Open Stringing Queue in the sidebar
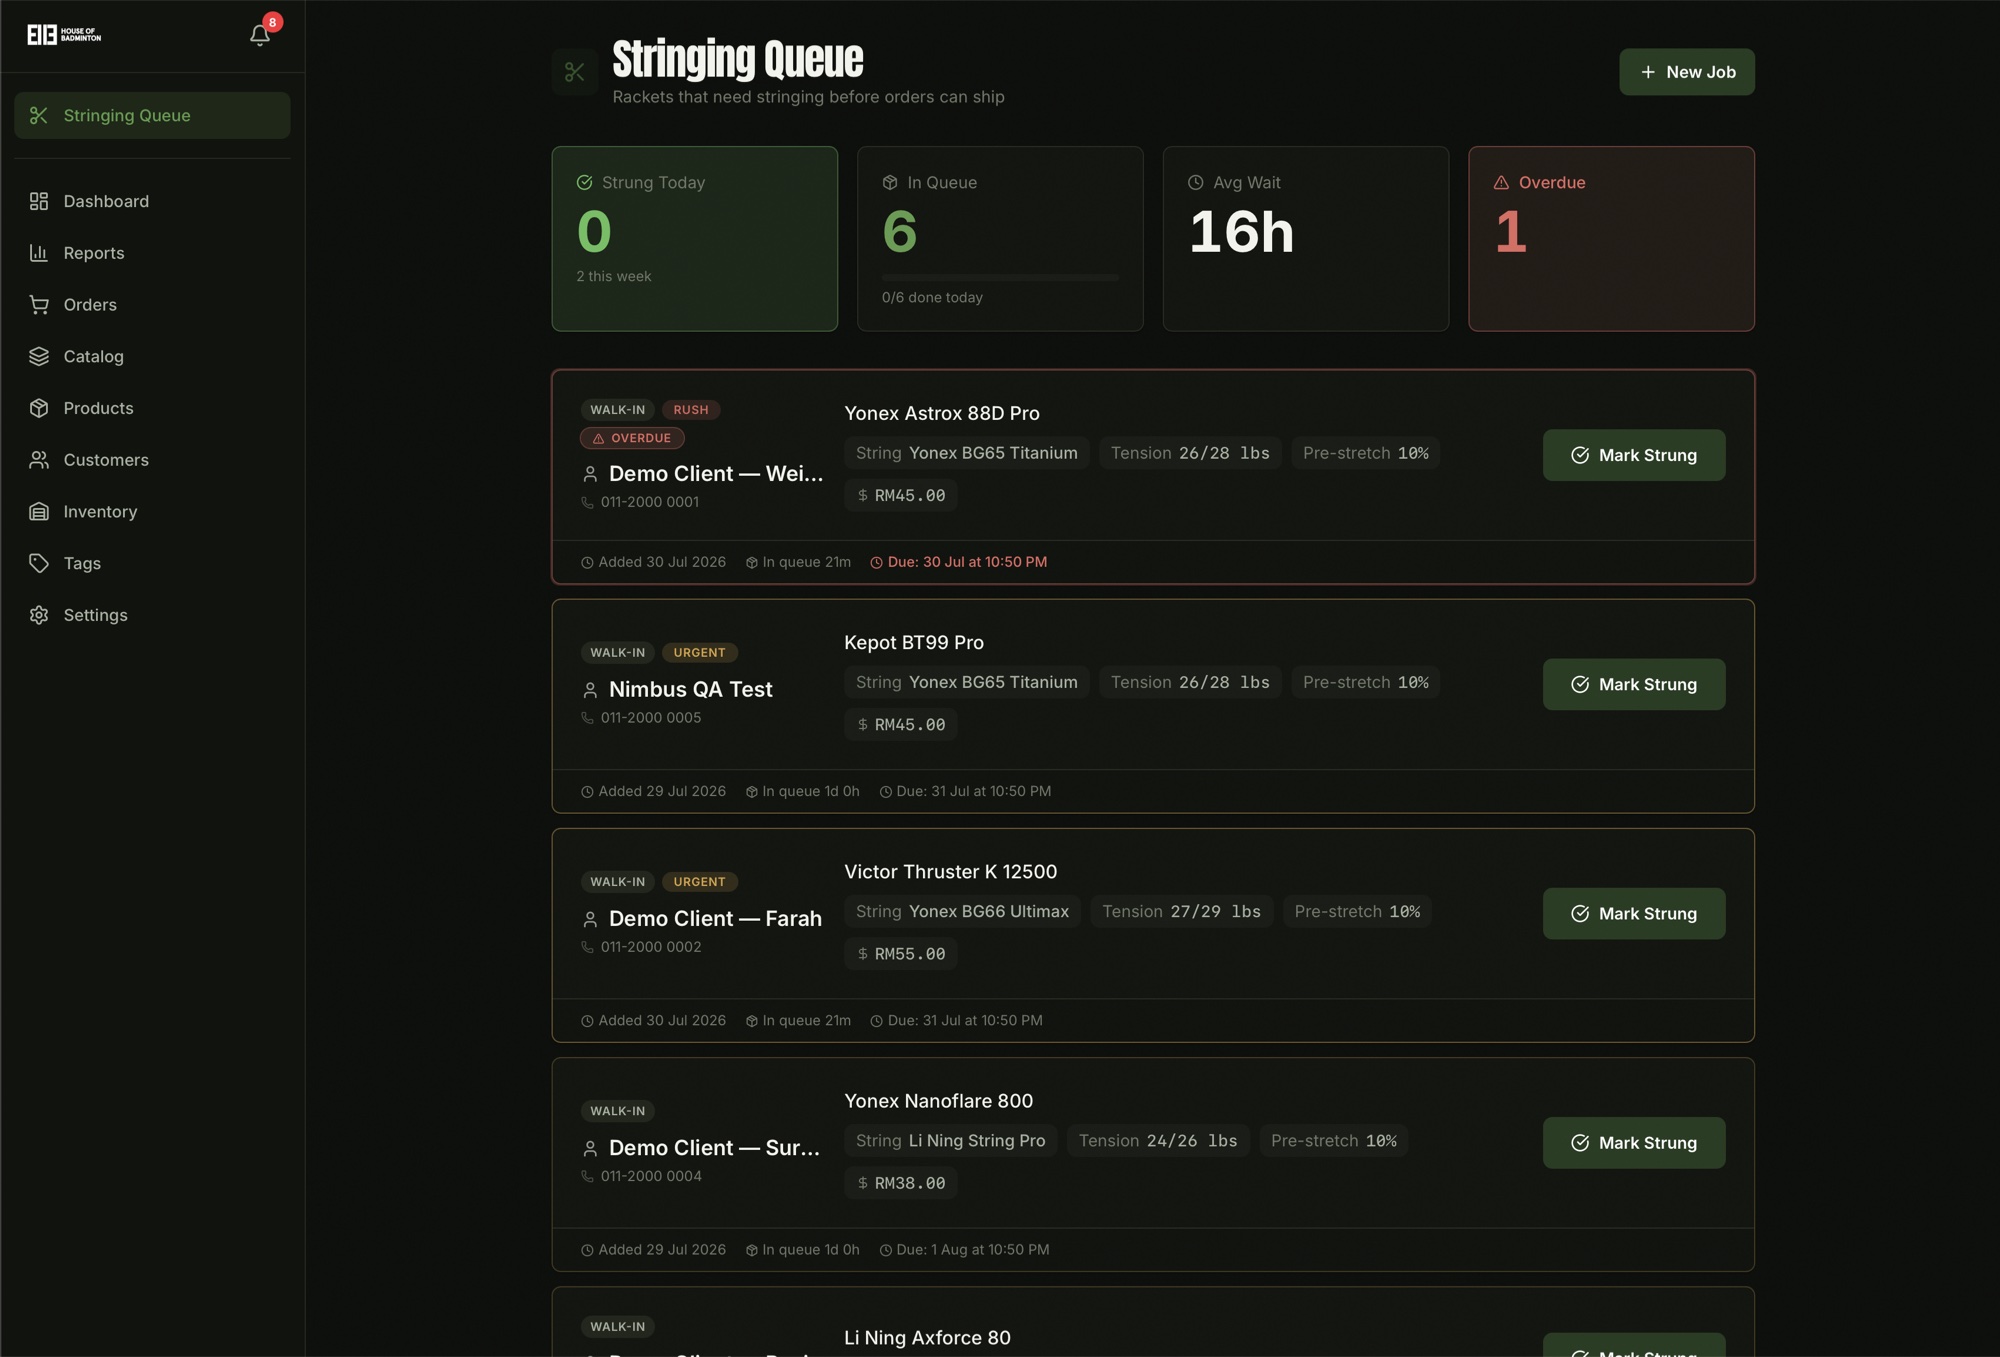This screenshot has width=2000, height=1357. [152, 115]
